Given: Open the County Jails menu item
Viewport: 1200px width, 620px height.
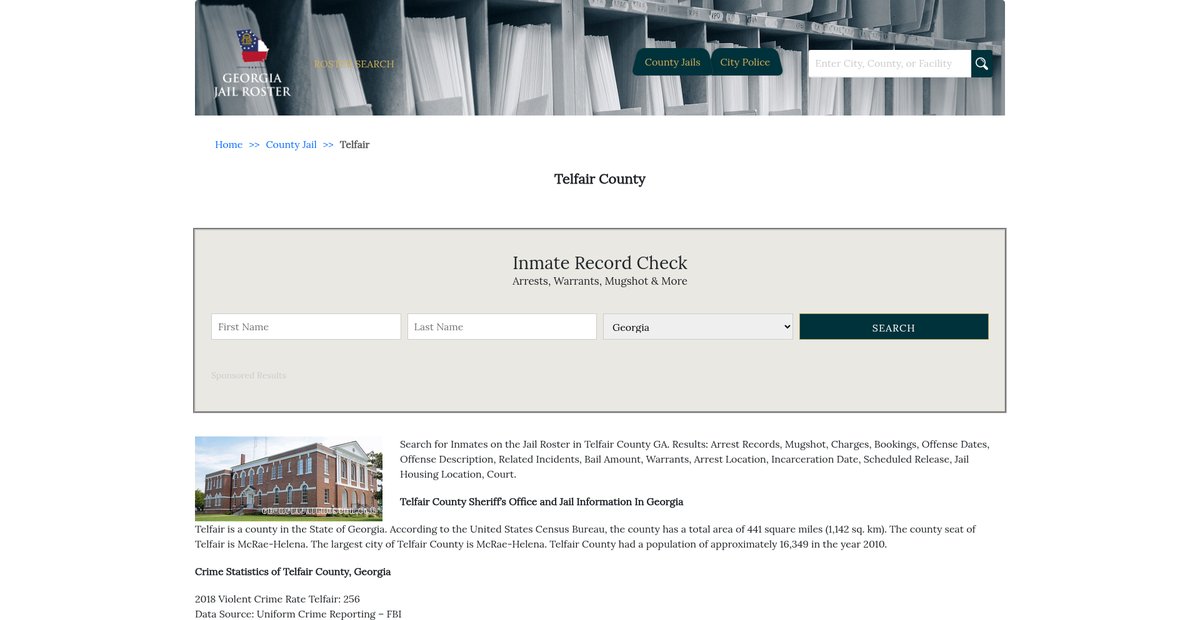Looking at the screenshot, I should 672,62.
